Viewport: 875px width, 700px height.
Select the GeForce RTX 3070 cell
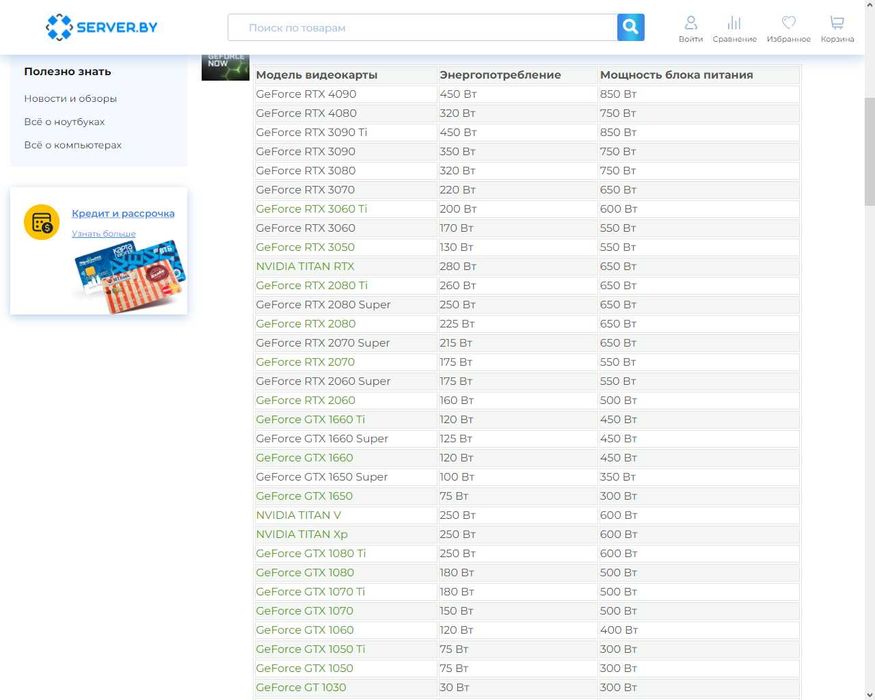tap(345, 190)
